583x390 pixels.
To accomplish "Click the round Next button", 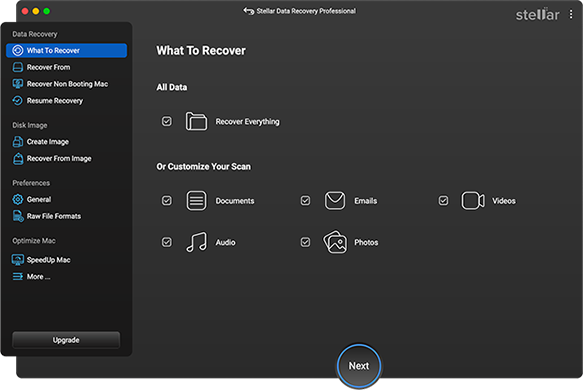I will tap(359, 366).
